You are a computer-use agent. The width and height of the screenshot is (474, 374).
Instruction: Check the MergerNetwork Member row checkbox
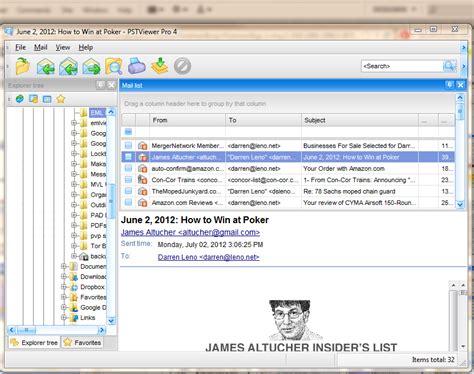128,145
